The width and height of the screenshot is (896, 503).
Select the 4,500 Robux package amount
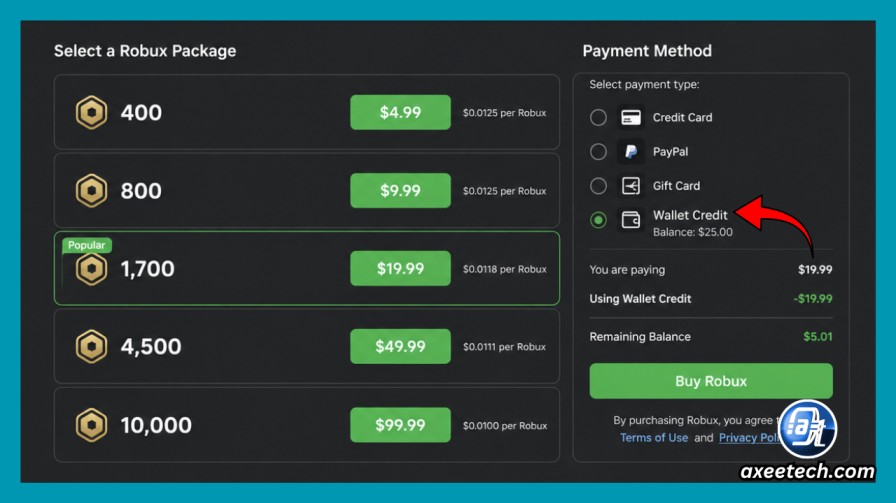[x=151, y=347]
